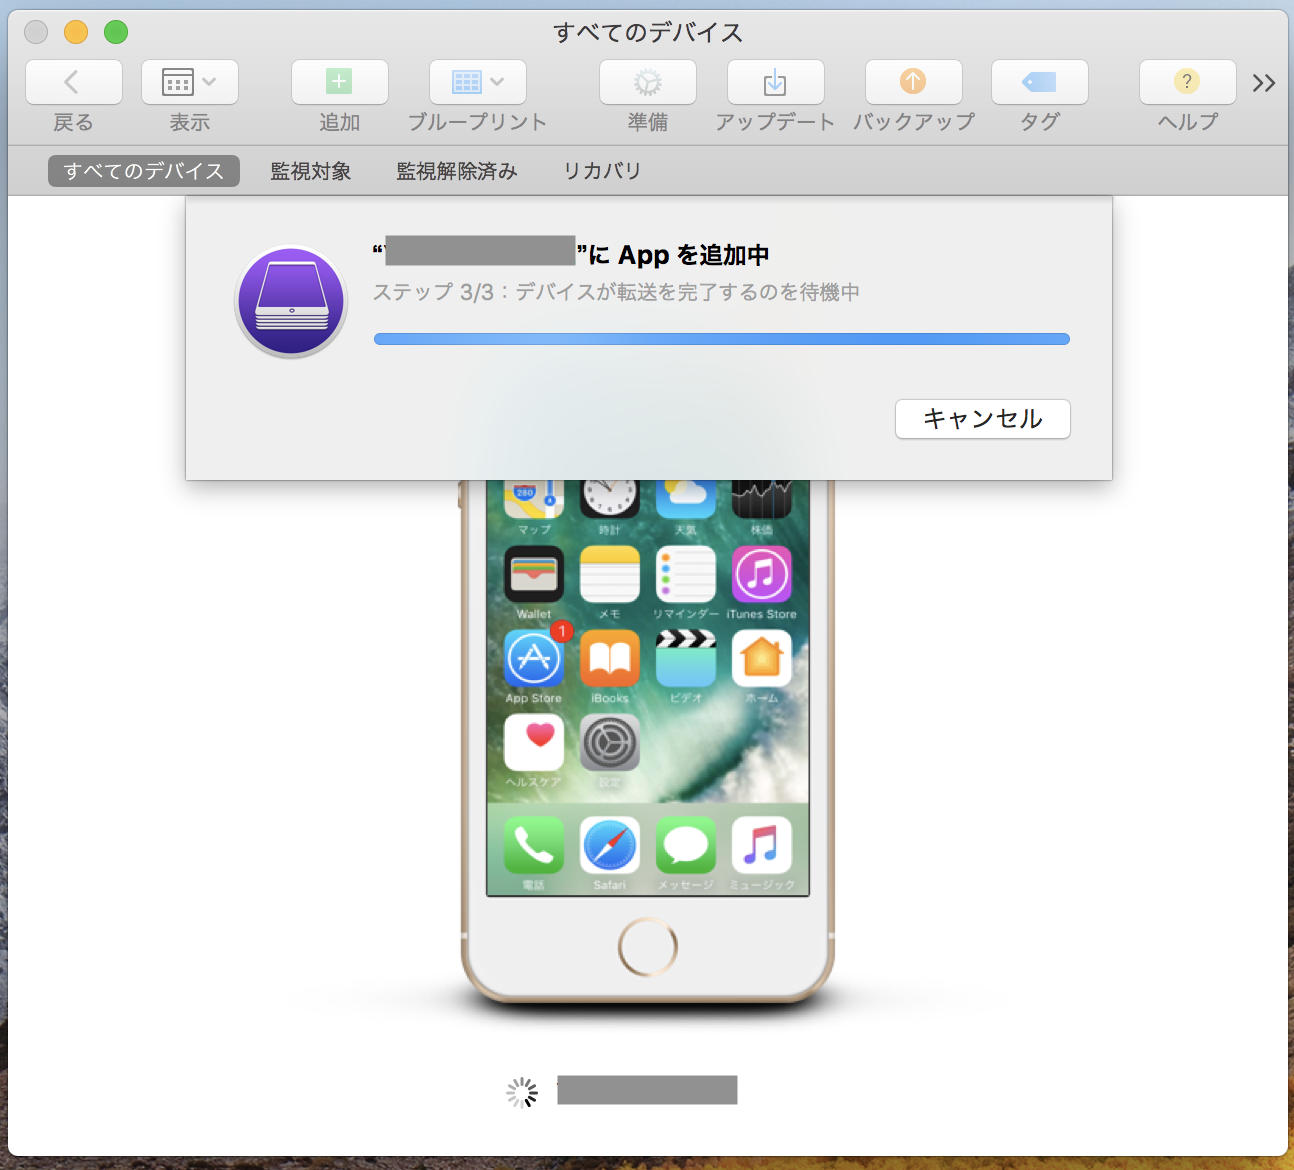Viewport: 1294px width, 1170px height.
Task: Click the green 電話 phone dock icon
Action: pyautogui.click(x=534, y=846)
